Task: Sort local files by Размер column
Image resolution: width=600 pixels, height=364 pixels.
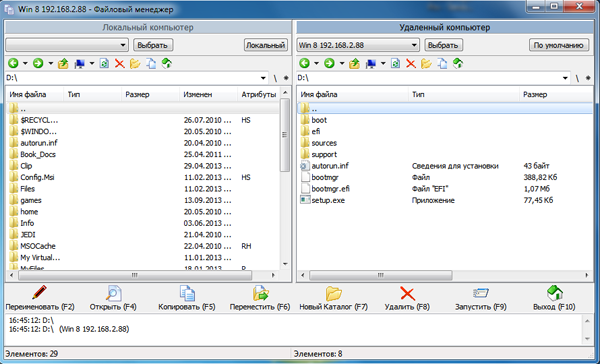Action: point(150,94)
